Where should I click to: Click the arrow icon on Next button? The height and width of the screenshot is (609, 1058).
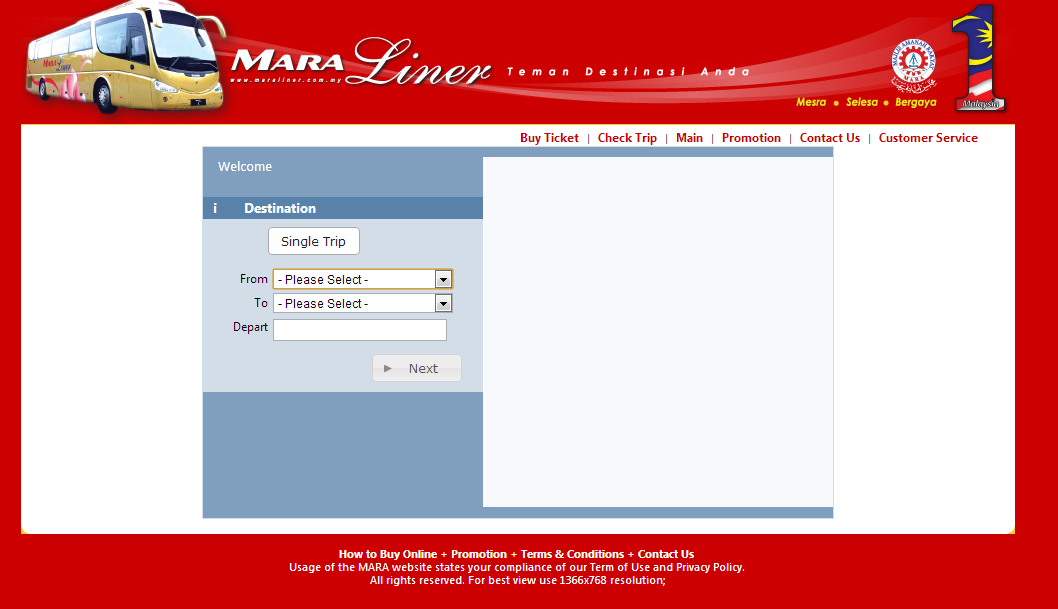(x=388, y=368)
